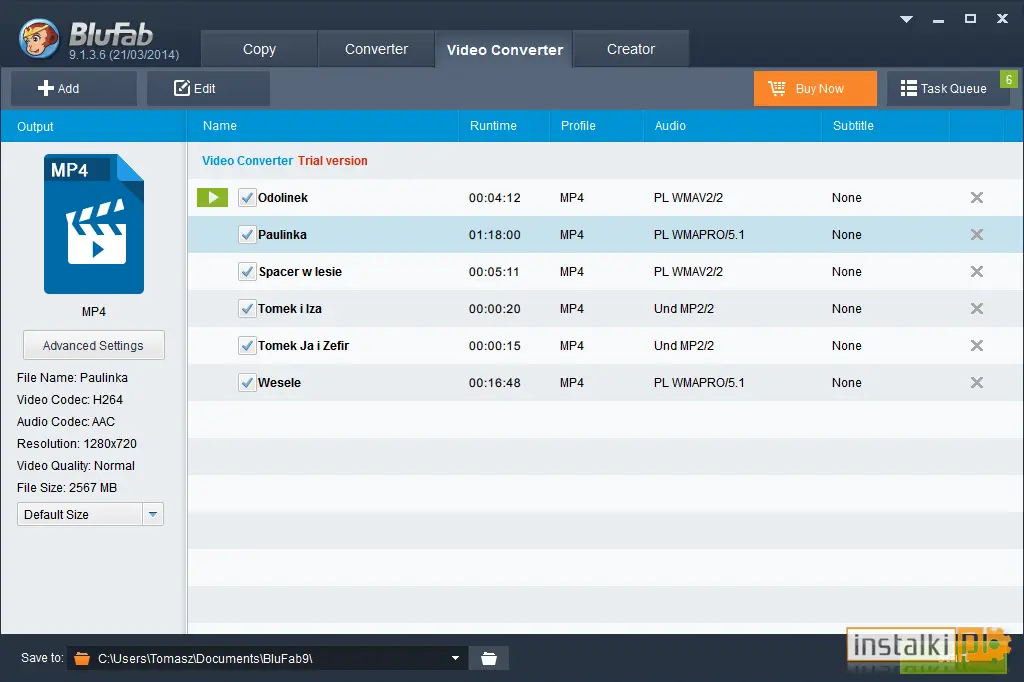Remove Tomek i Iza from the list
Screen dimensions: 1024x682
point(976,308)
